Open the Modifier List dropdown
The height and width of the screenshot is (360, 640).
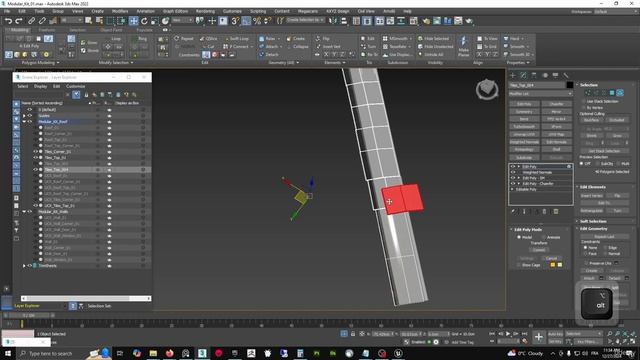tap(541, 94)
